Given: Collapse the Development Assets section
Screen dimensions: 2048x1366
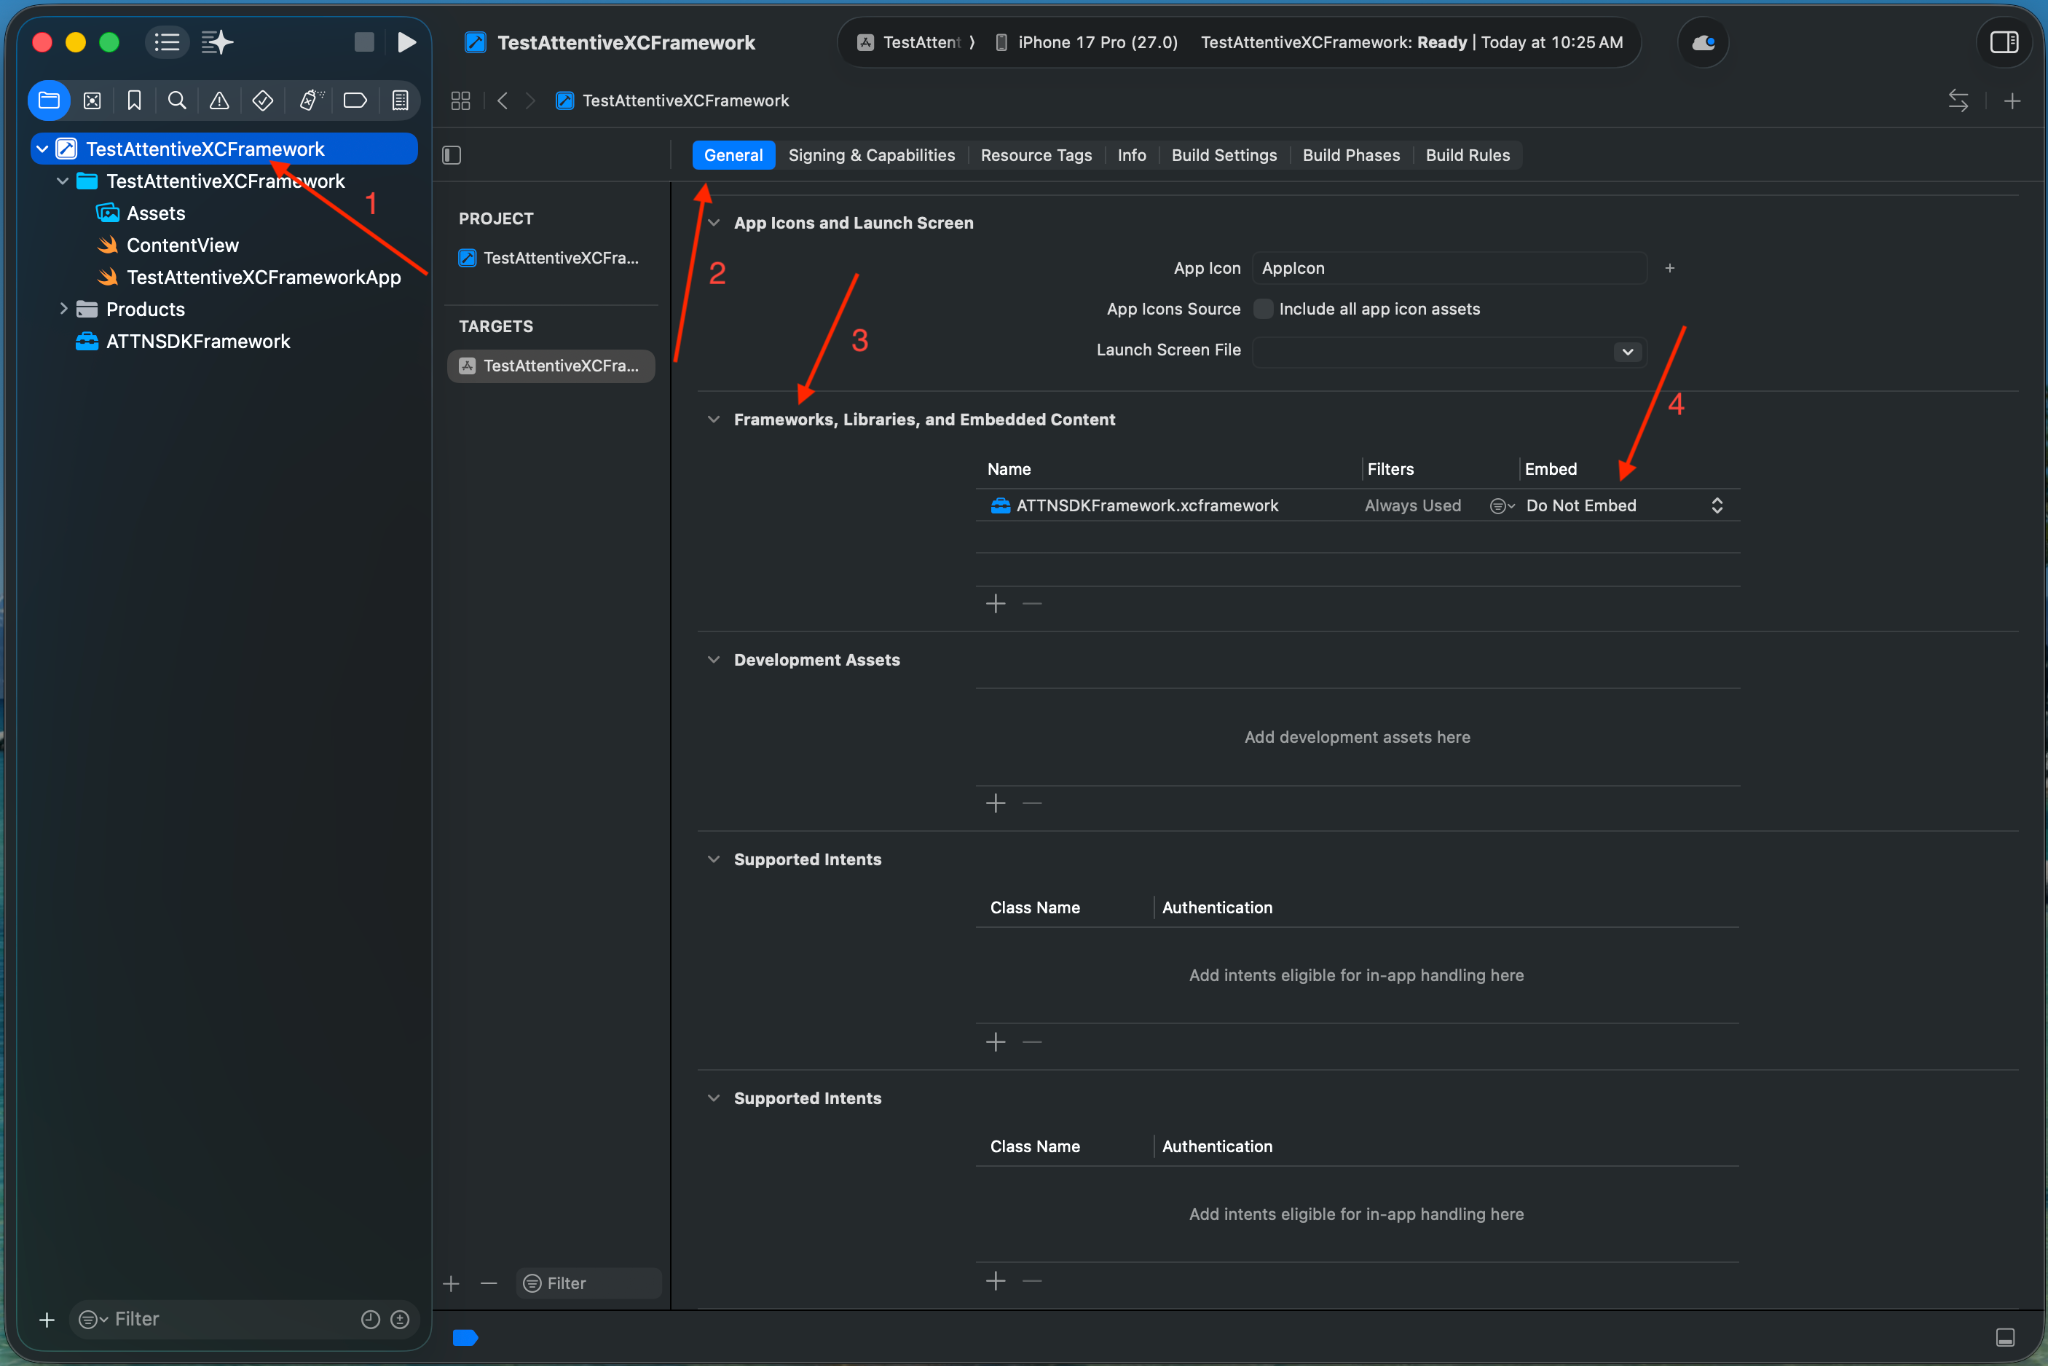Looking at the screenshot, I should point(714,660).
